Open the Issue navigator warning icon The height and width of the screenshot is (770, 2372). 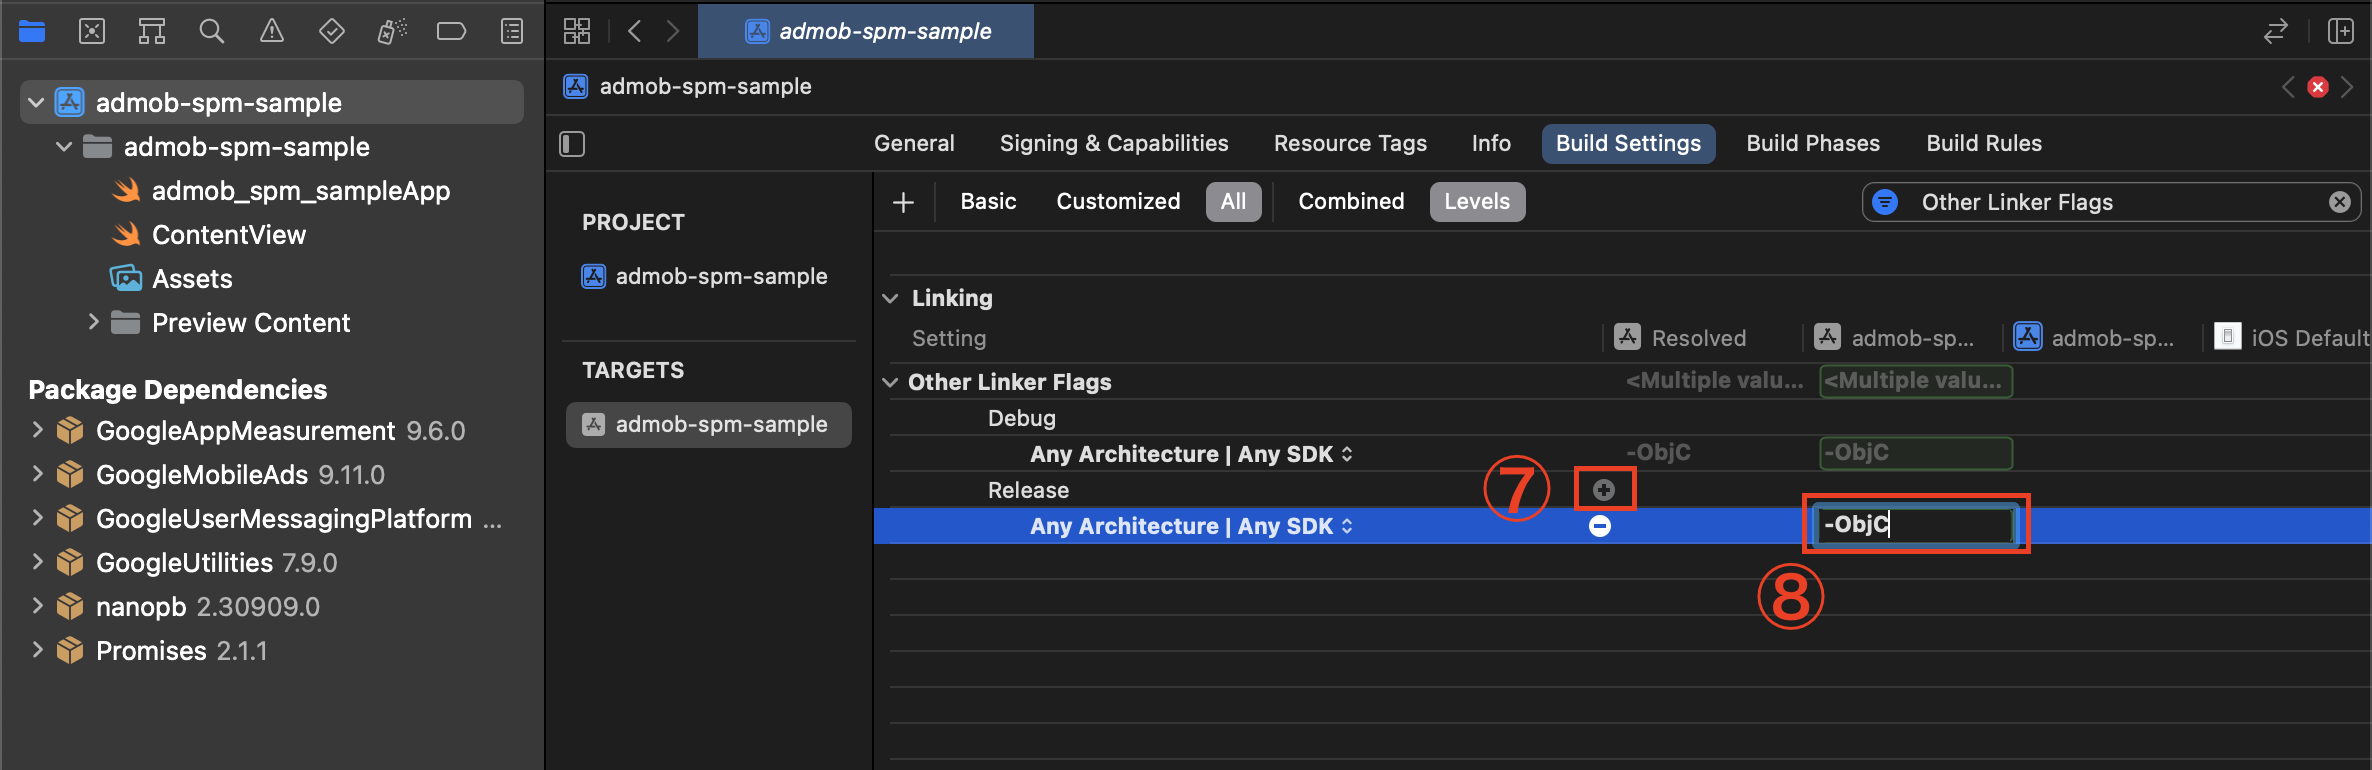tap(272, 31)
